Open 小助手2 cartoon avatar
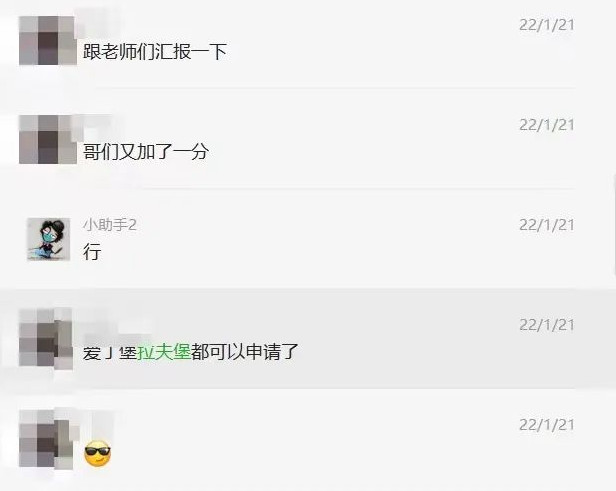This screenshot has width=616, height=491. pyautogui.click(x=48, y=239)
